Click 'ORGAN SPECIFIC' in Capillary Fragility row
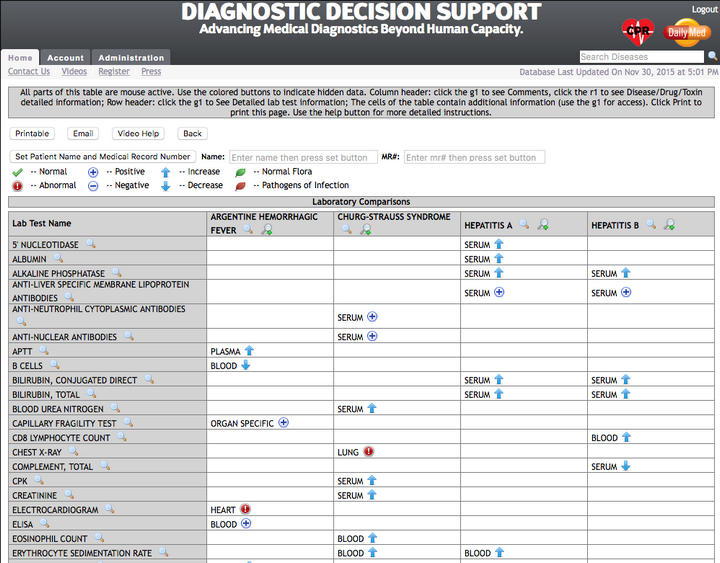This screenshot has width=720, height=563. [x=242, y=423]
